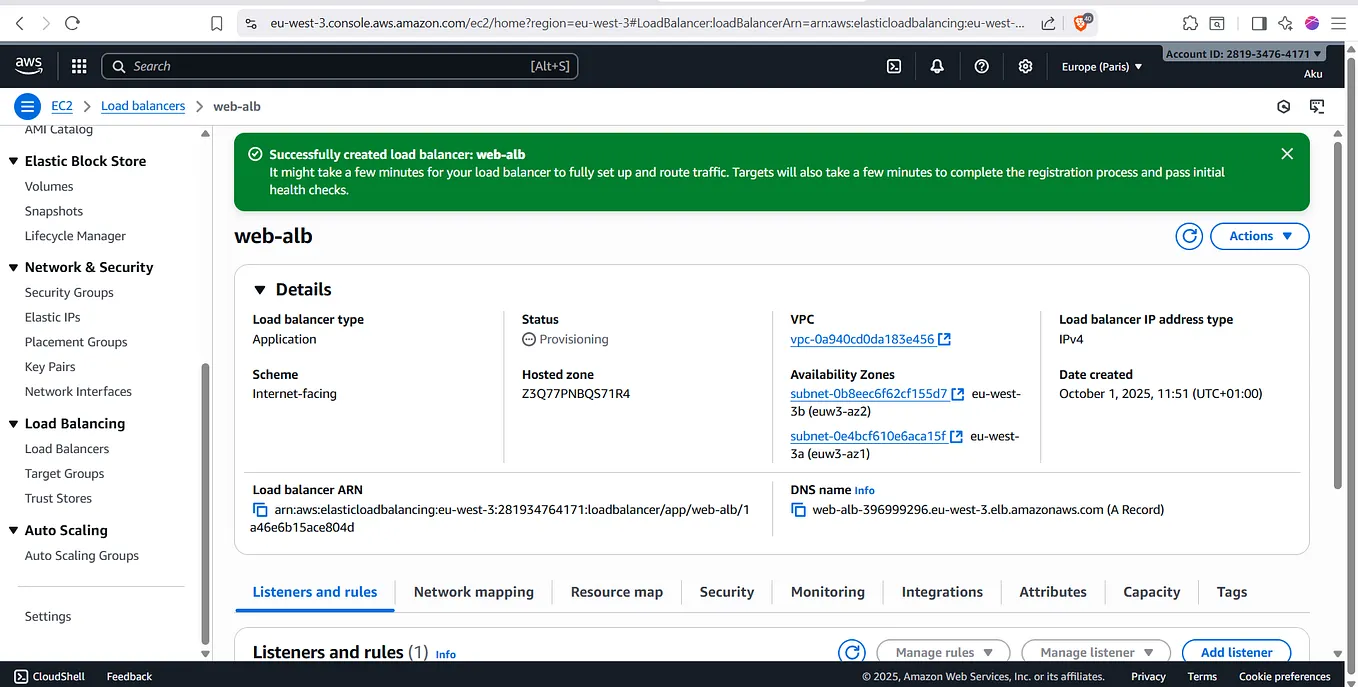Switch to the Network mapping tab

point(473,592)
